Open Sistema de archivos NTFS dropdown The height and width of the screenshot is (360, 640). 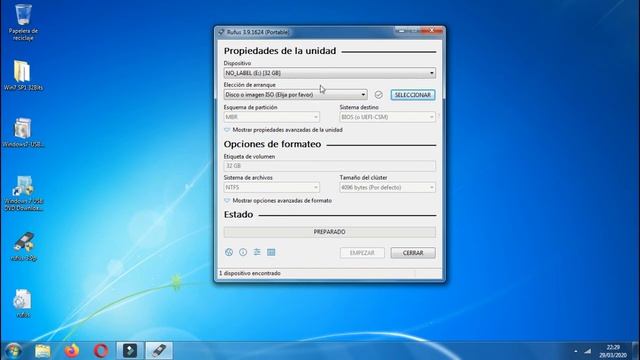[271, 187]
